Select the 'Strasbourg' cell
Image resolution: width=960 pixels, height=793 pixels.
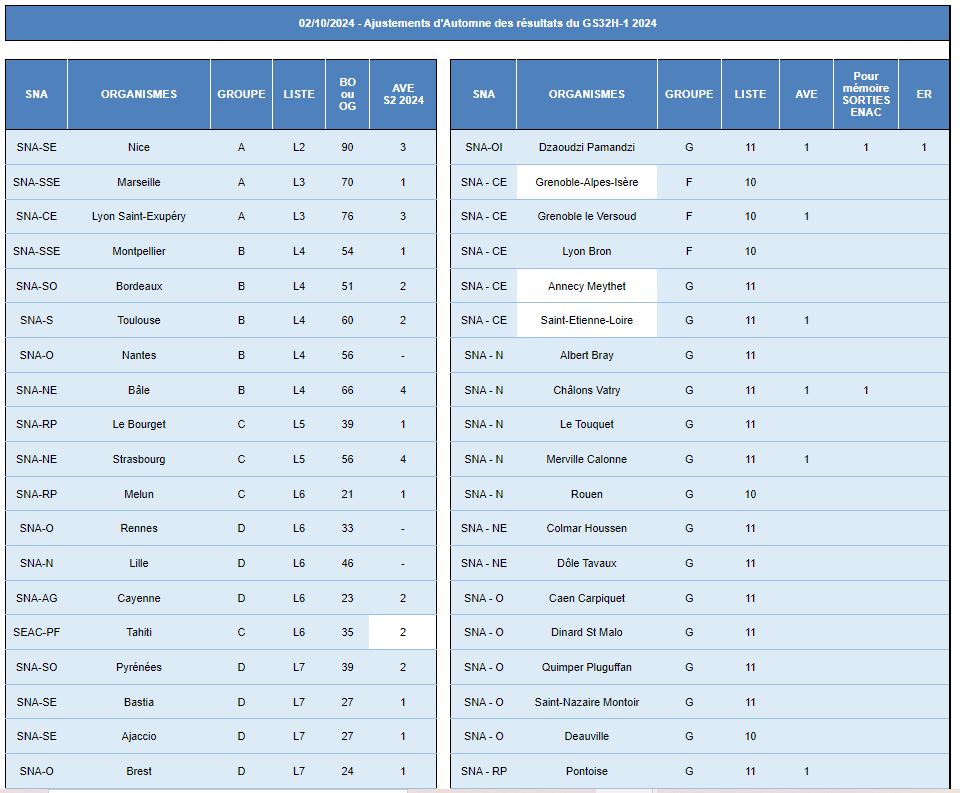click(x=139, y=459)
